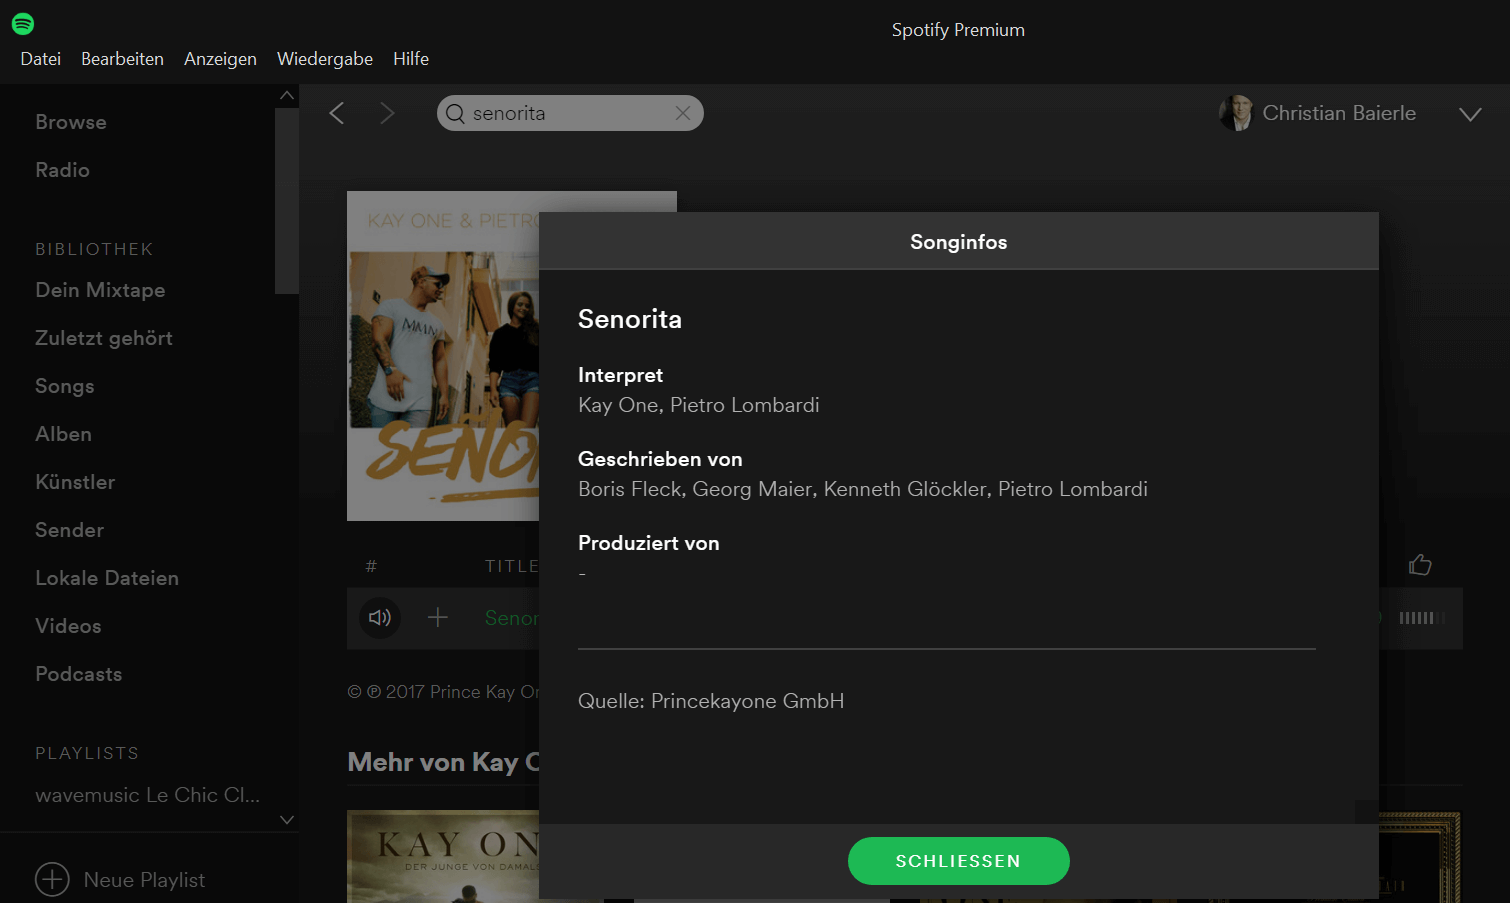The width and height of the screenshot is (1510, 903).
Task: Click the TITLE column header
Action: [x=511, y=566]
